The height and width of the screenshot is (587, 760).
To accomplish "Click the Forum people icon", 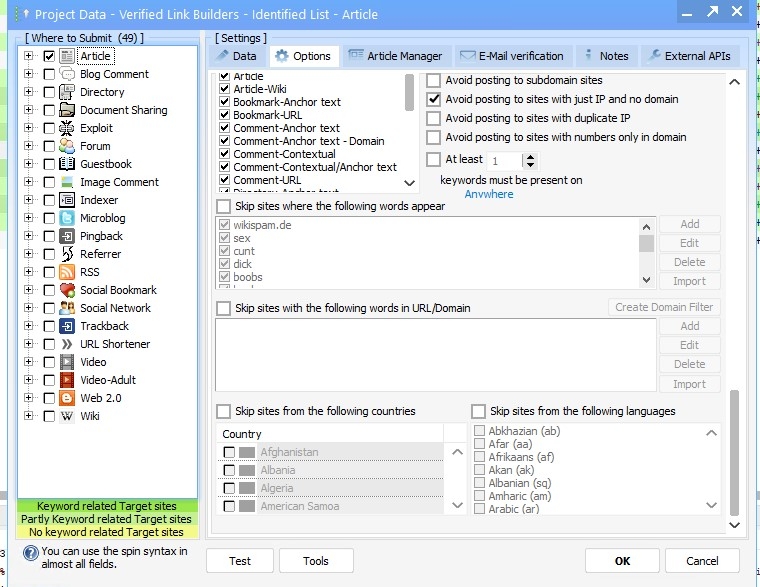I will [x=67, y=146].
